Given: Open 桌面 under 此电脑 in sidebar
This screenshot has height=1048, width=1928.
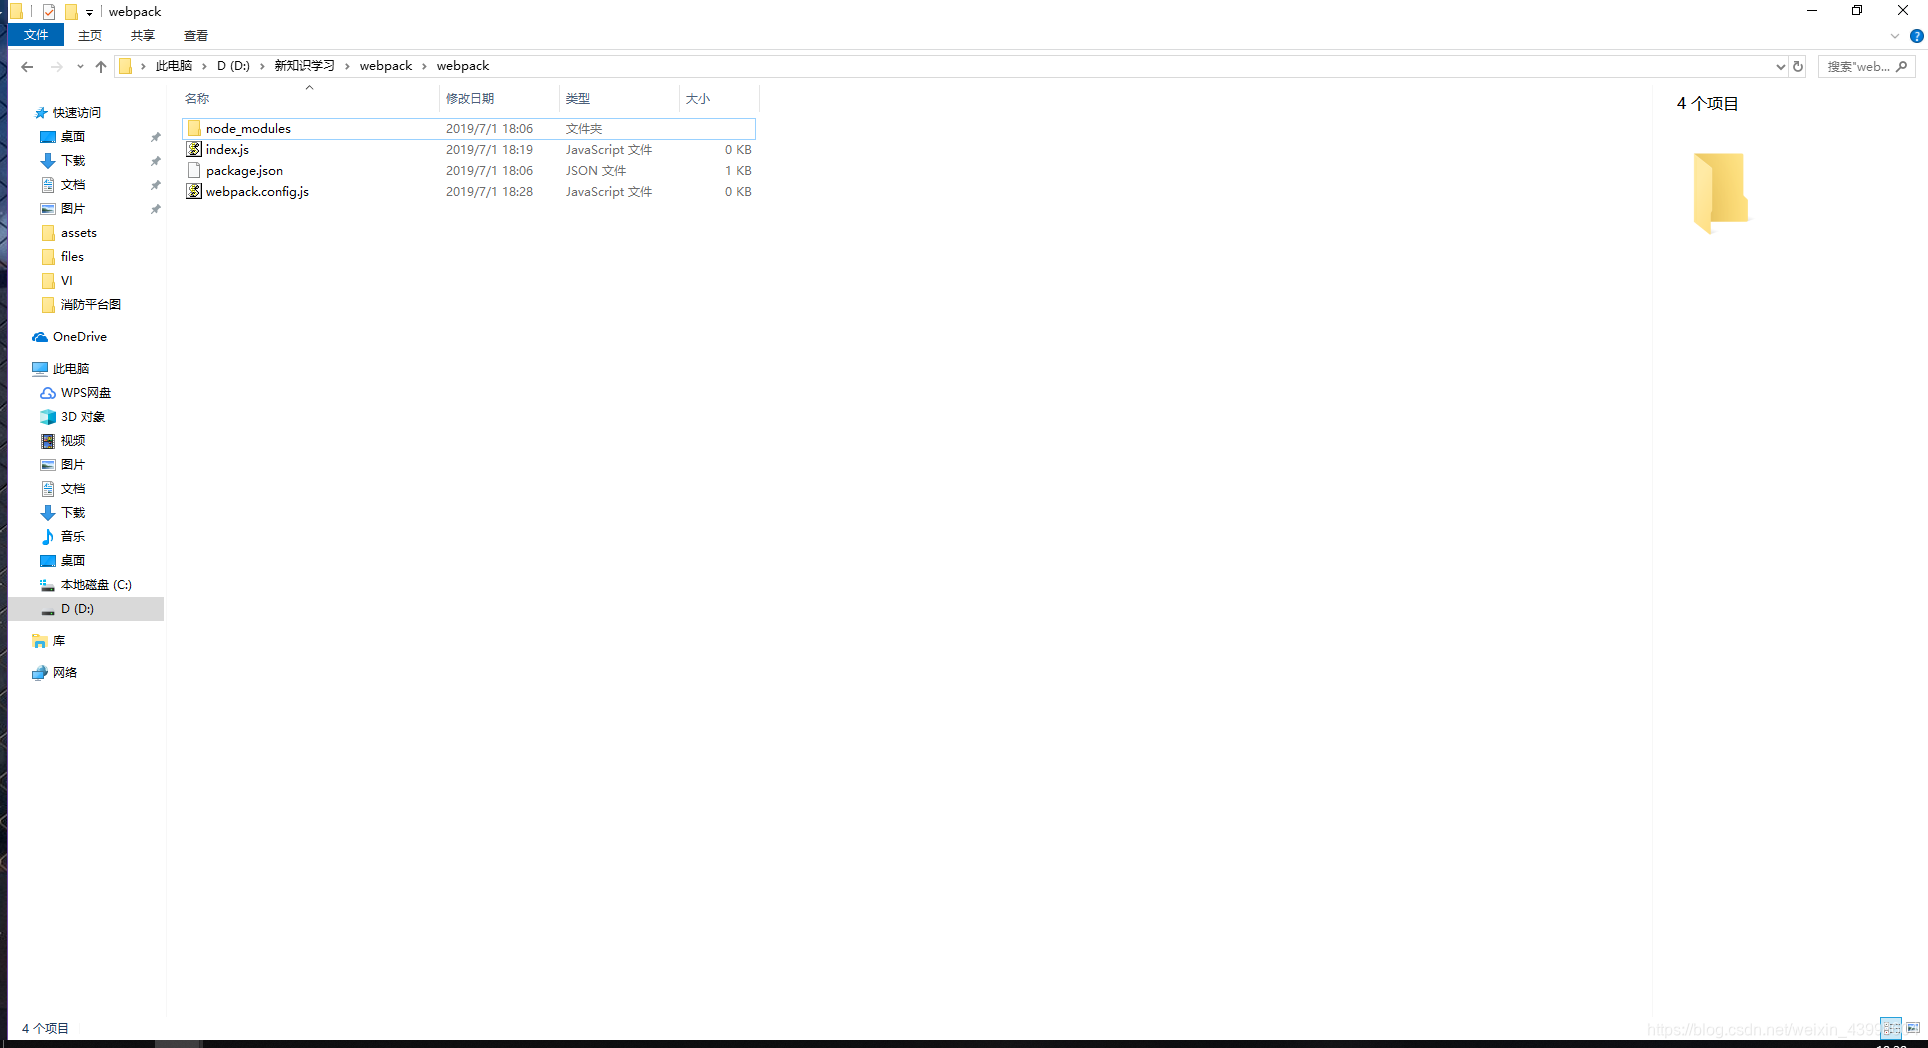Looking at the screenshot, I should tap(73, 561).
